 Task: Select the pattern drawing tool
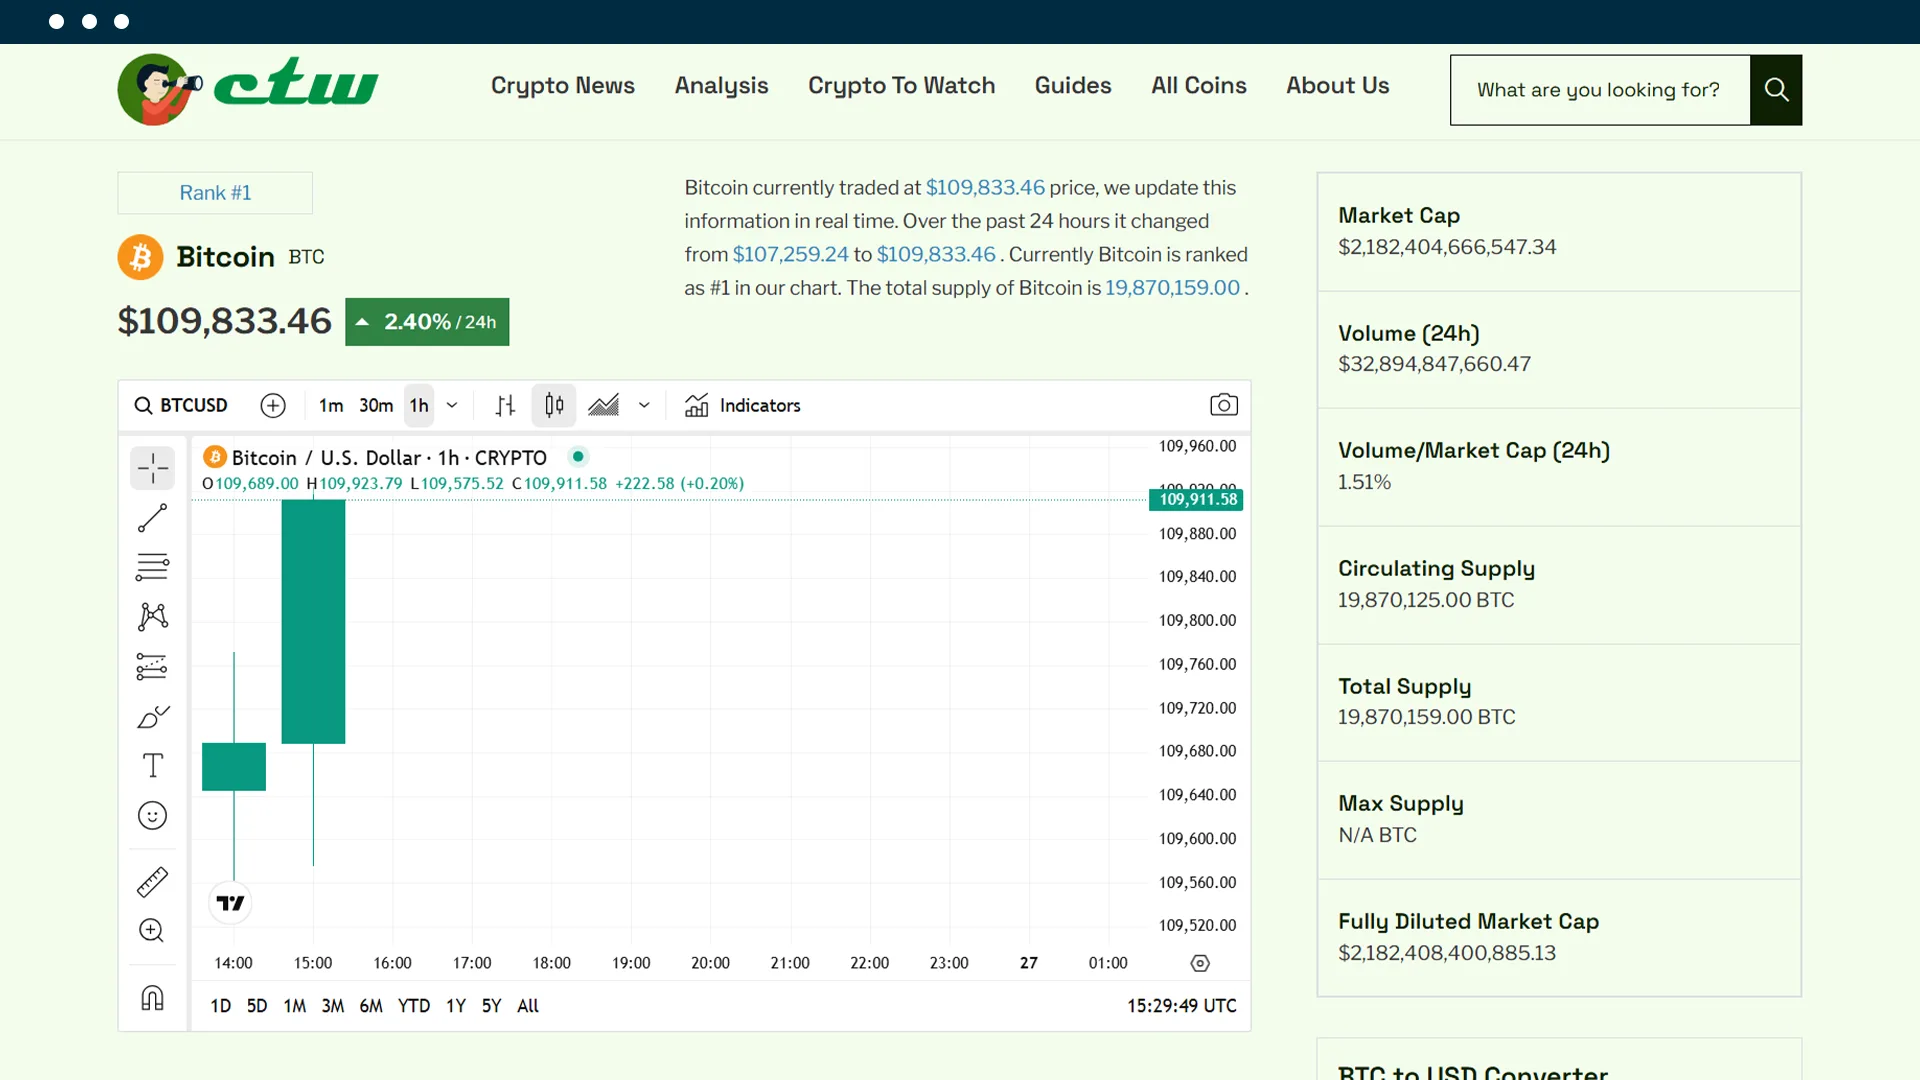(152, 617)
